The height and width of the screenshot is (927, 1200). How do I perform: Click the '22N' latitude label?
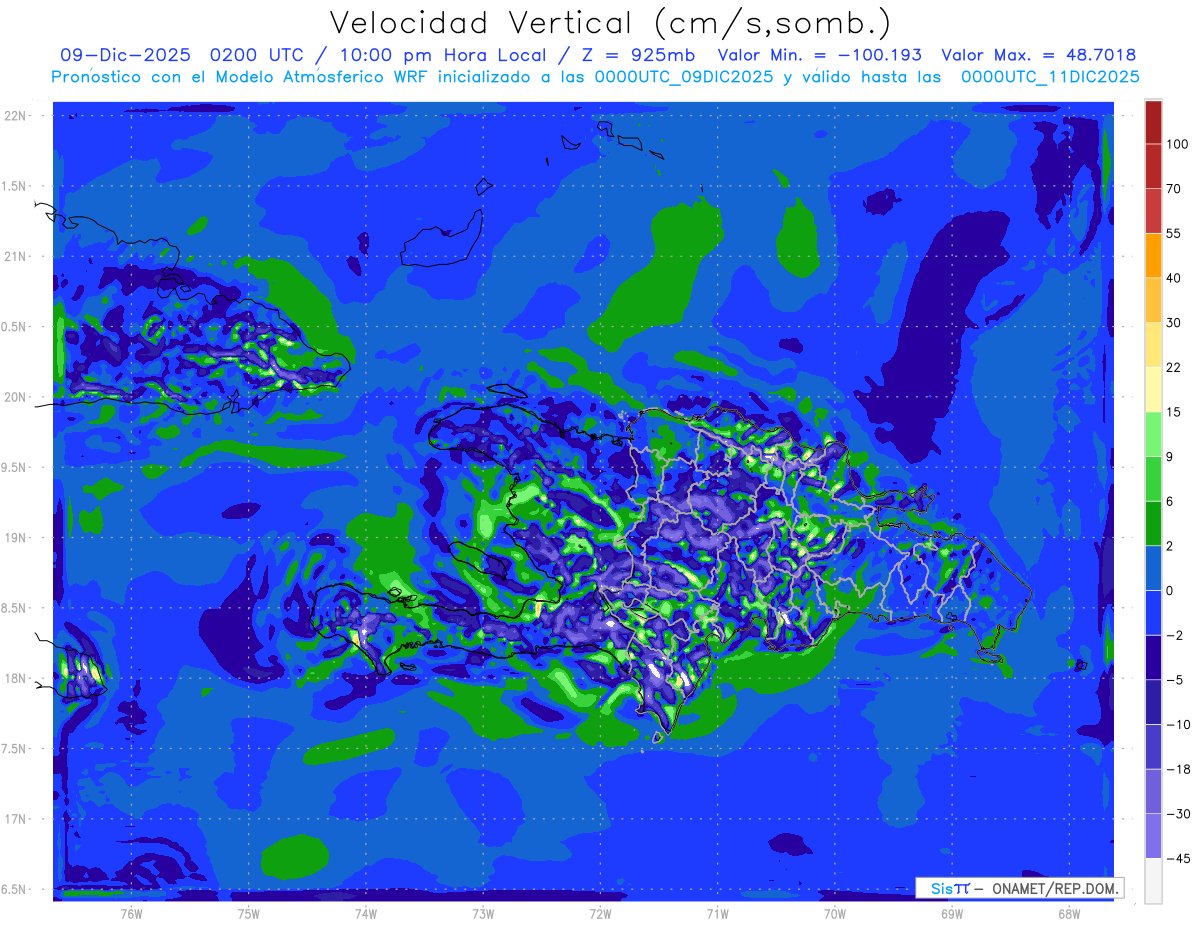pos(15,116)
